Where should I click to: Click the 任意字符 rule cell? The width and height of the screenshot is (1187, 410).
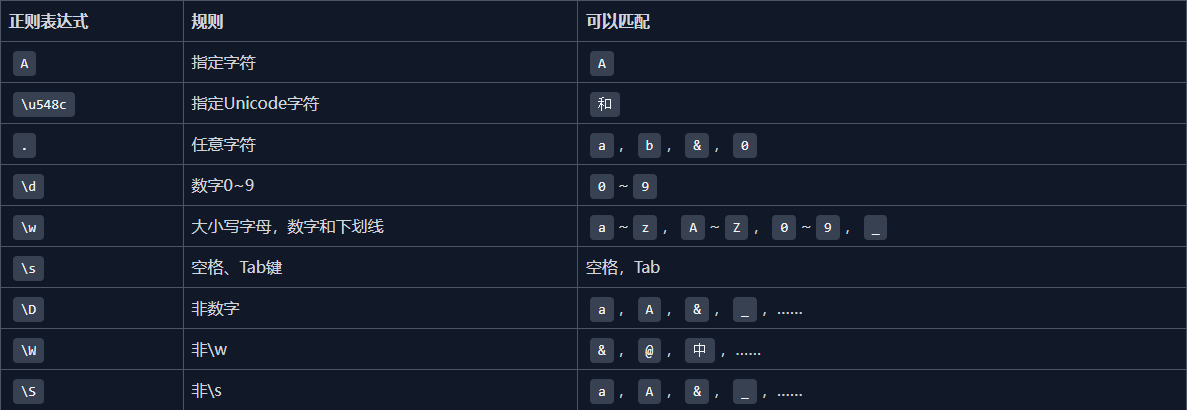pyautogui.click(x=224, y=145)
